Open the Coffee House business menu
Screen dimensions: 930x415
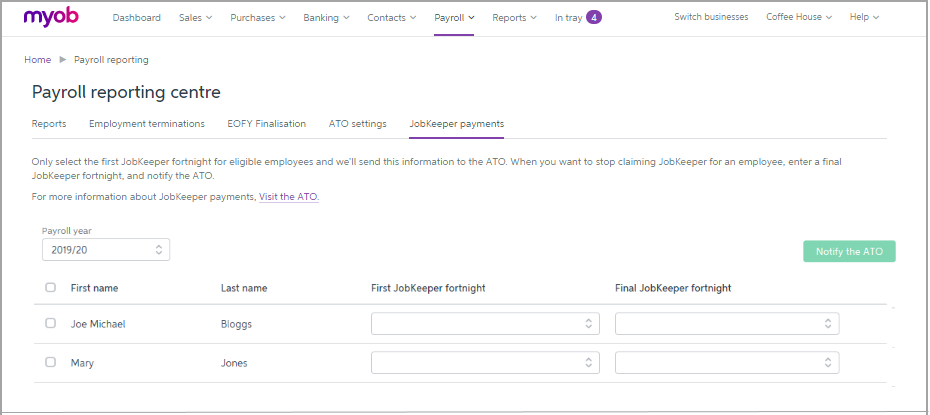tap(798, 17)
